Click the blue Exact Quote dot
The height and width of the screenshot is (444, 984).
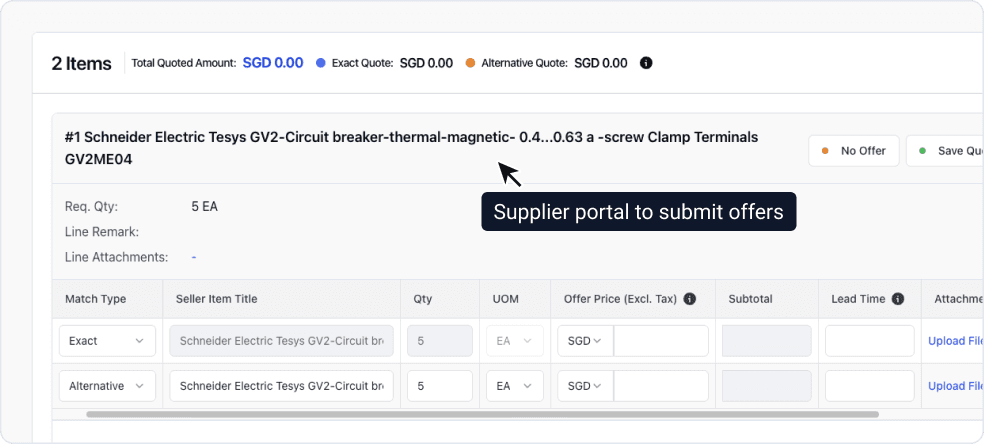coord(321,63)
